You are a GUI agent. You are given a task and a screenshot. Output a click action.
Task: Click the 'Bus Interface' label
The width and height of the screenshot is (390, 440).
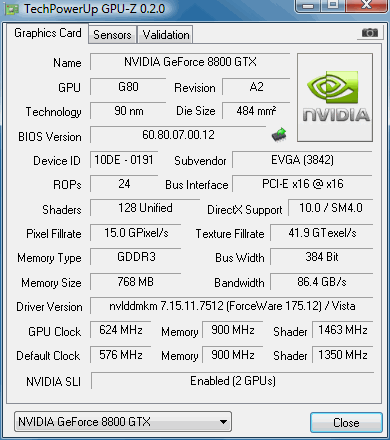point(197,185)
